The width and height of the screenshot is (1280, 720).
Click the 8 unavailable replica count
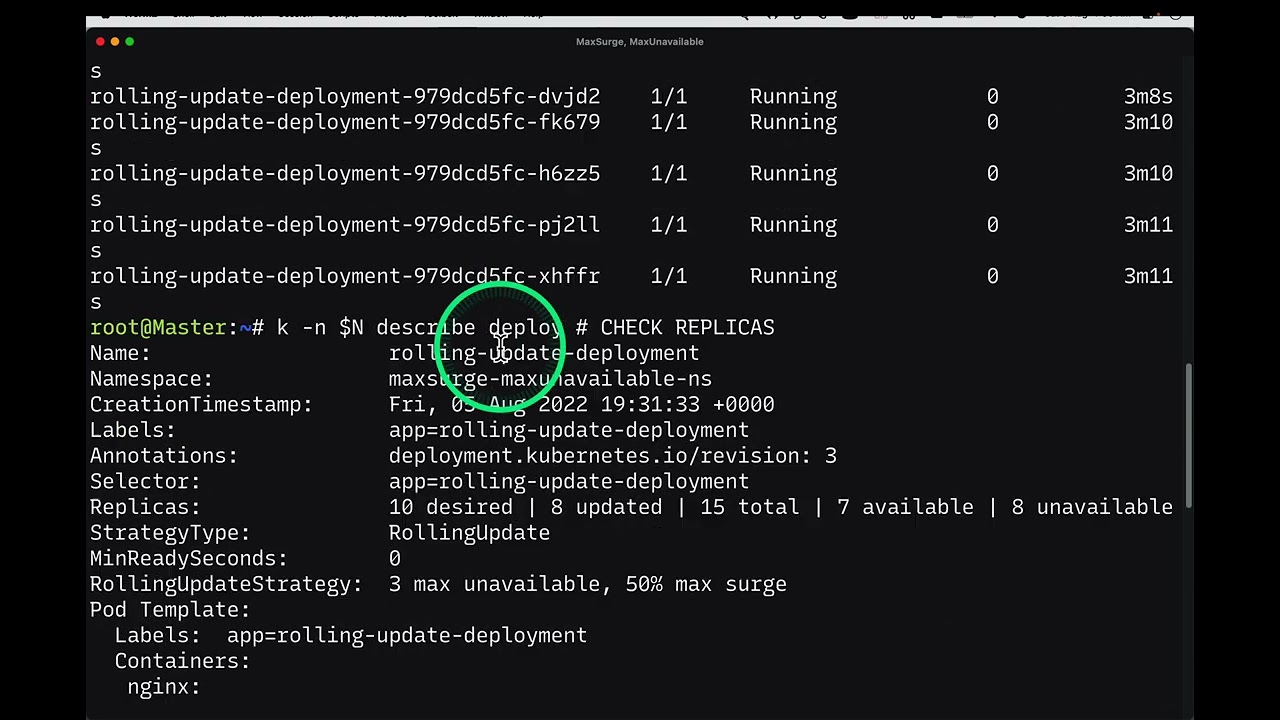1092,507
